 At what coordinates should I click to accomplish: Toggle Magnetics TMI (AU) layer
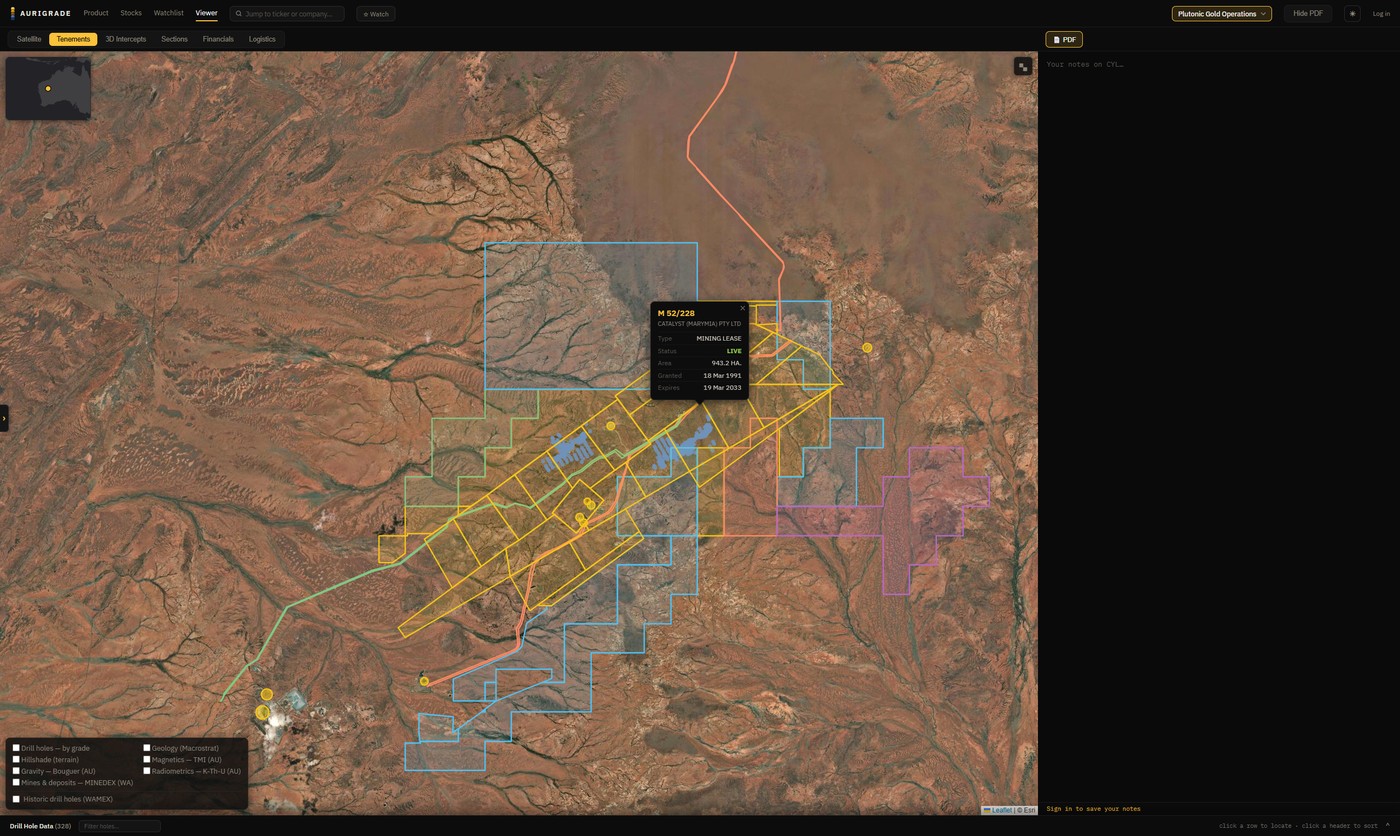146,760
